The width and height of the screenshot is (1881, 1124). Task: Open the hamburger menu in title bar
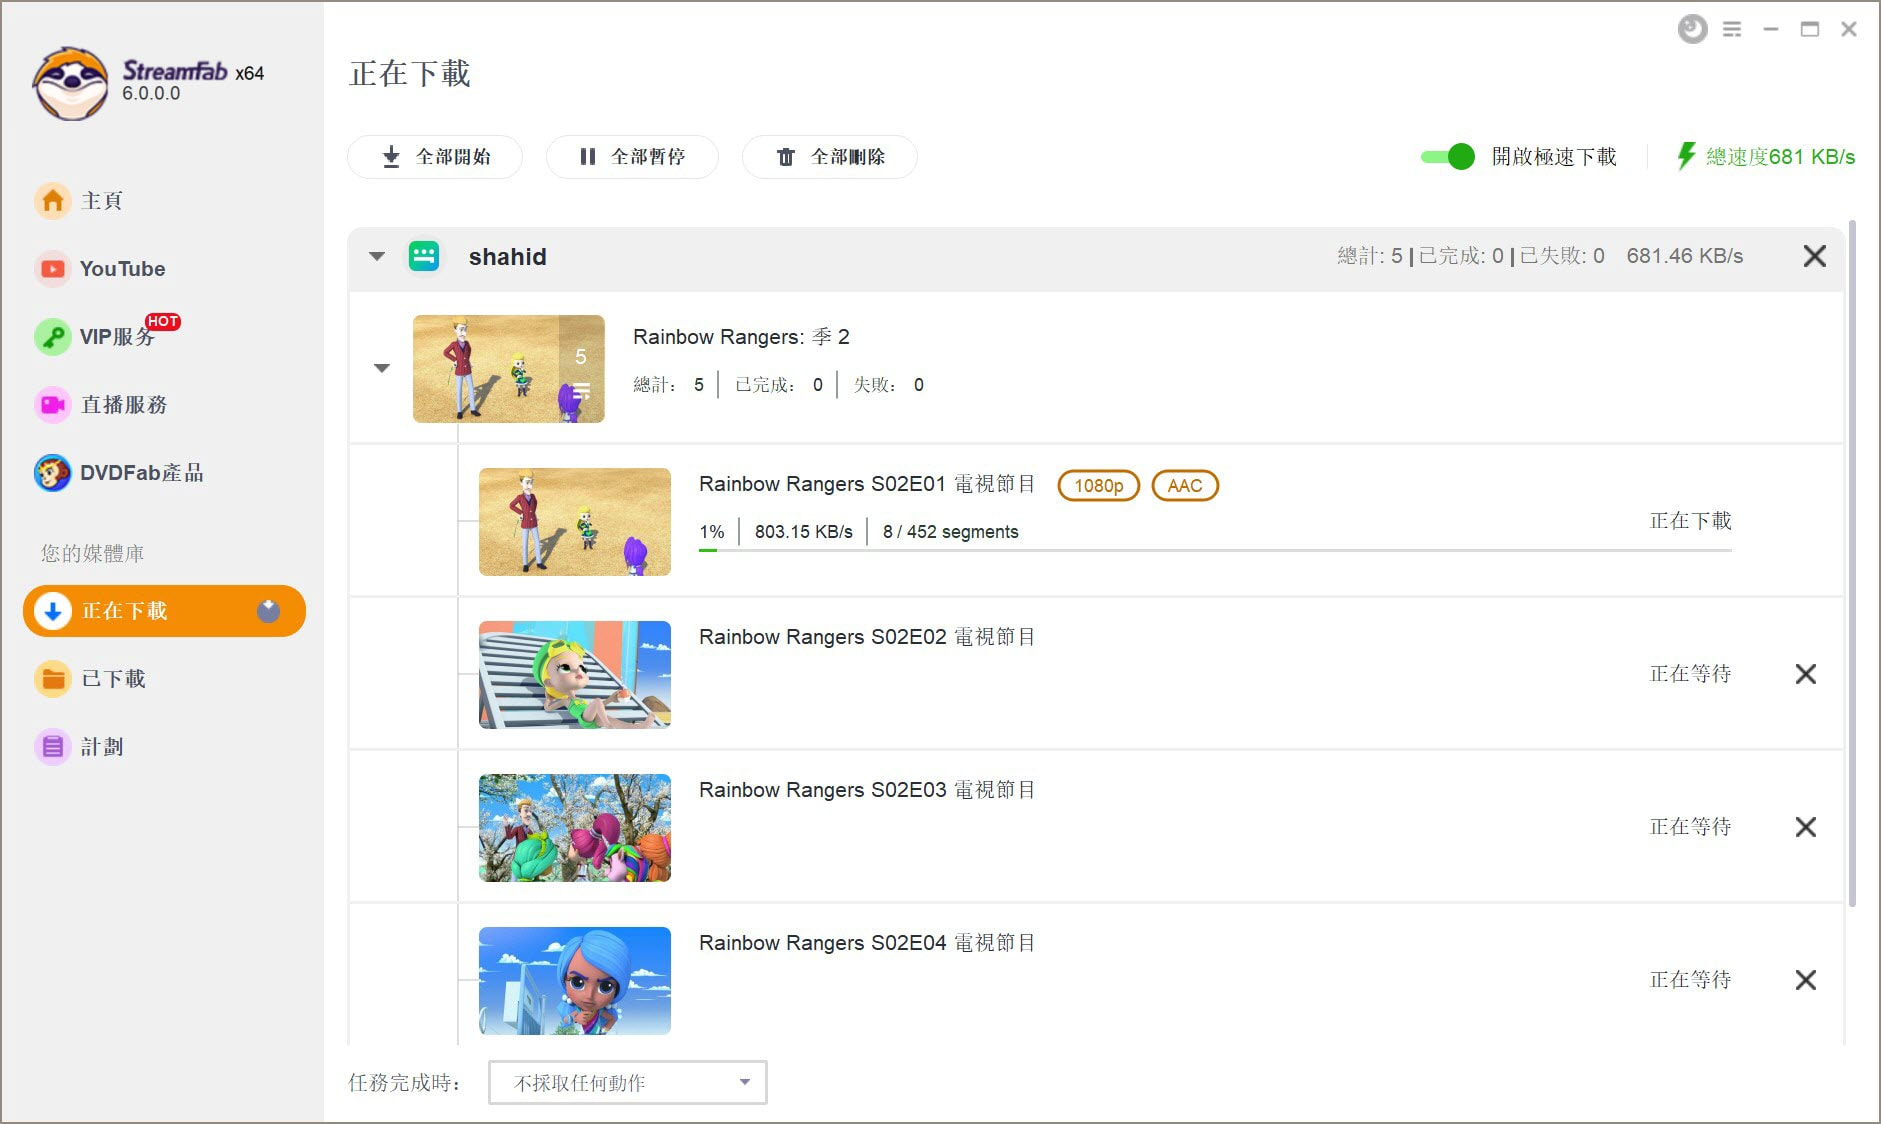1732,30
